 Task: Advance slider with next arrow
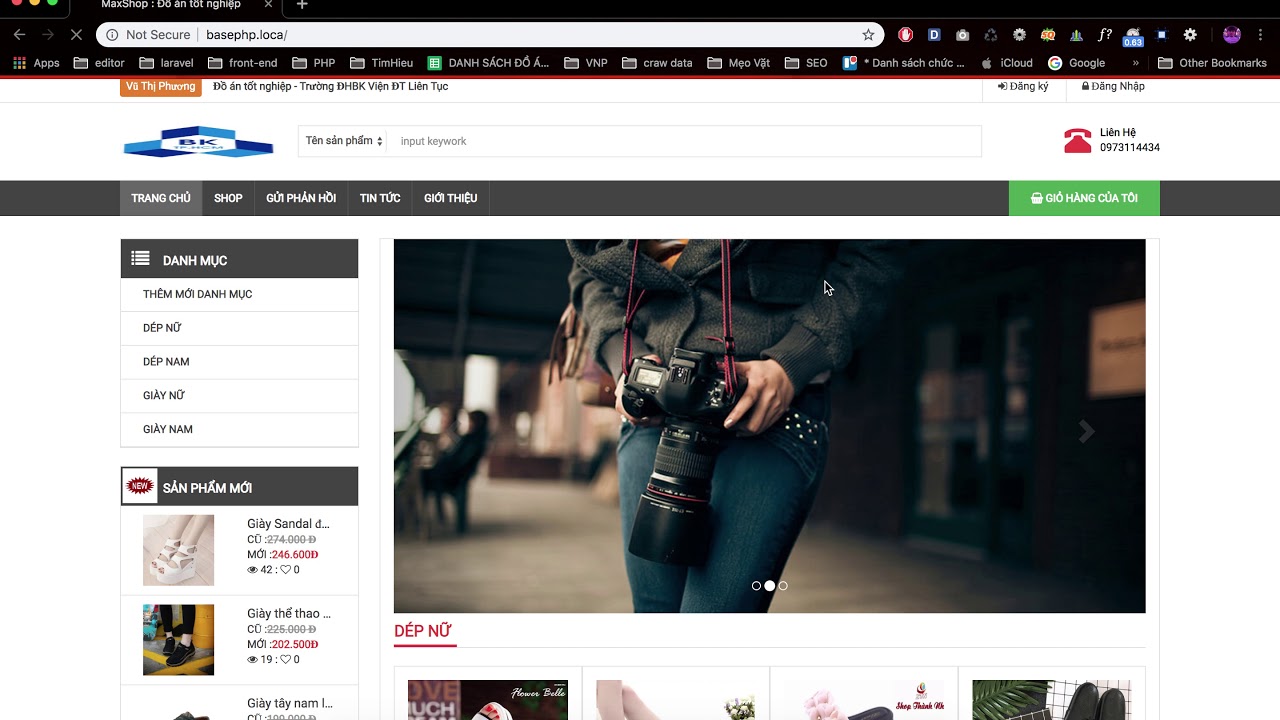1087,432
